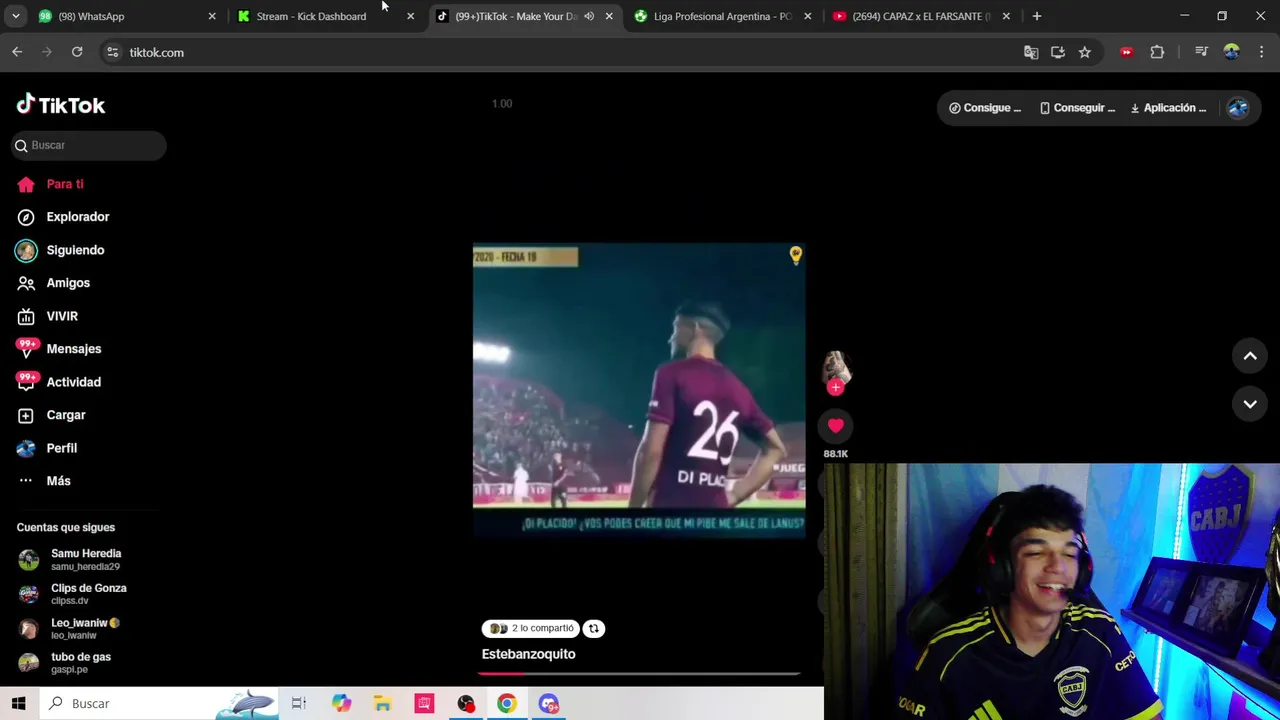Close the WhatsApp tab

tap(212, 16)
